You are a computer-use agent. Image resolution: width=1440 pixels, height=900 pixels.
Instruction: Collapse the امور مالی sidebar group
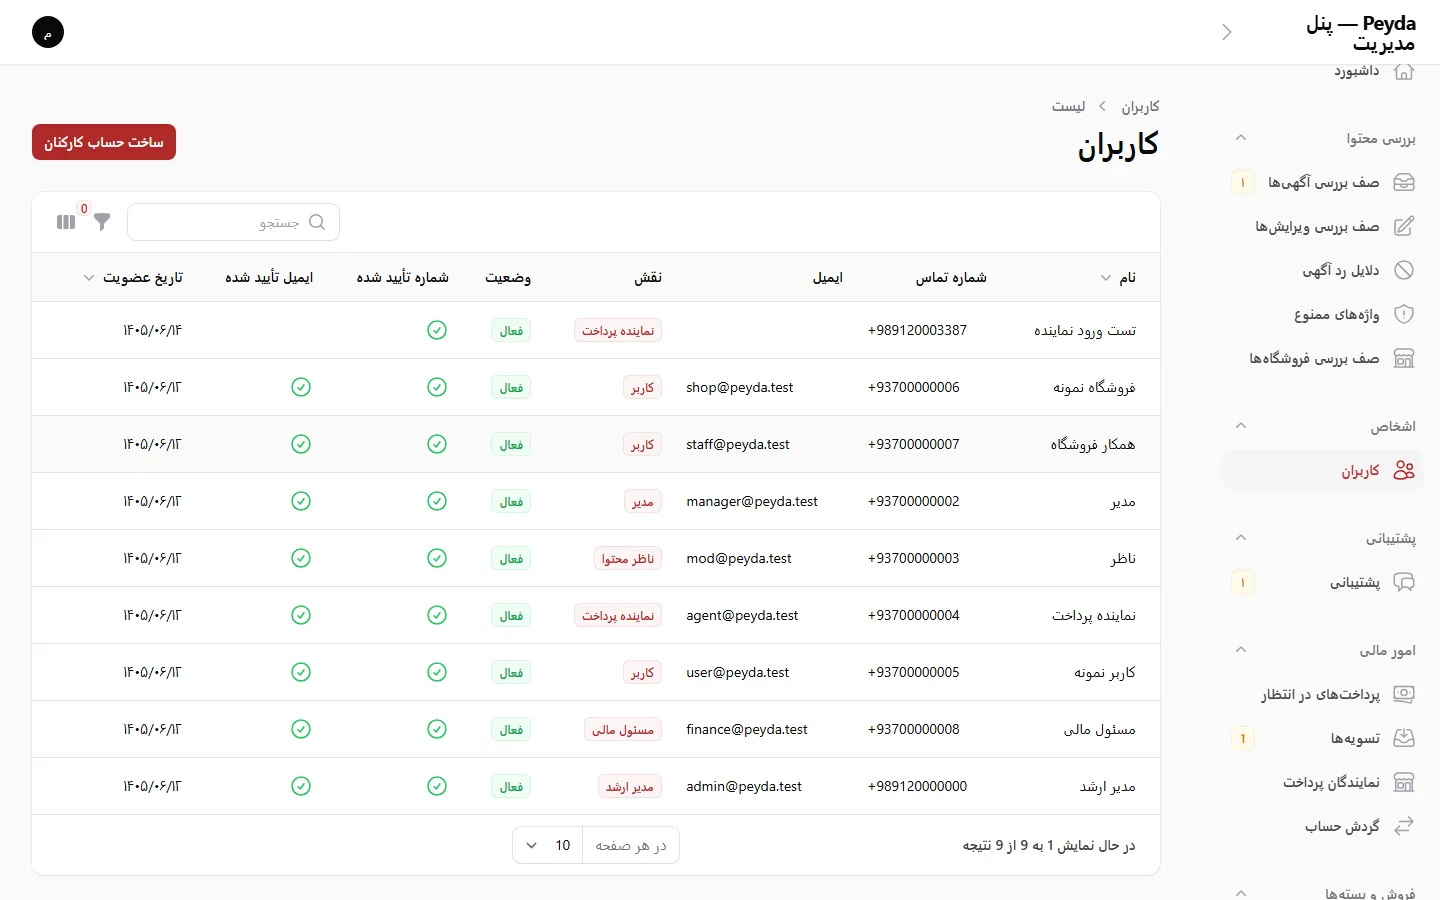pyautogui.click(x=1241, y=650)
